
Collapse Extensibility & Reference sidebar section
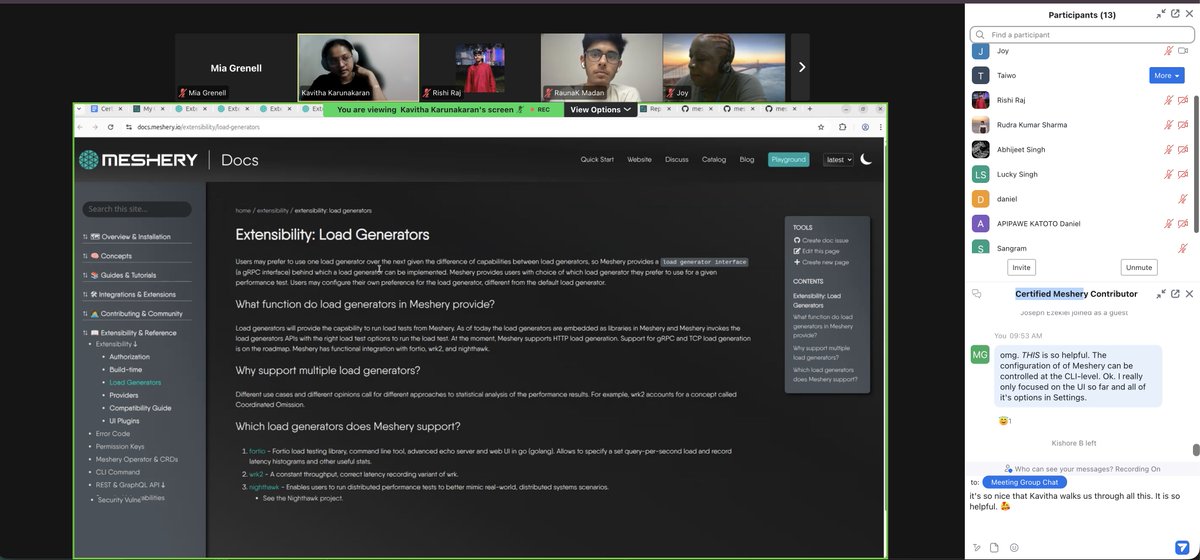[x=129, y=333]
